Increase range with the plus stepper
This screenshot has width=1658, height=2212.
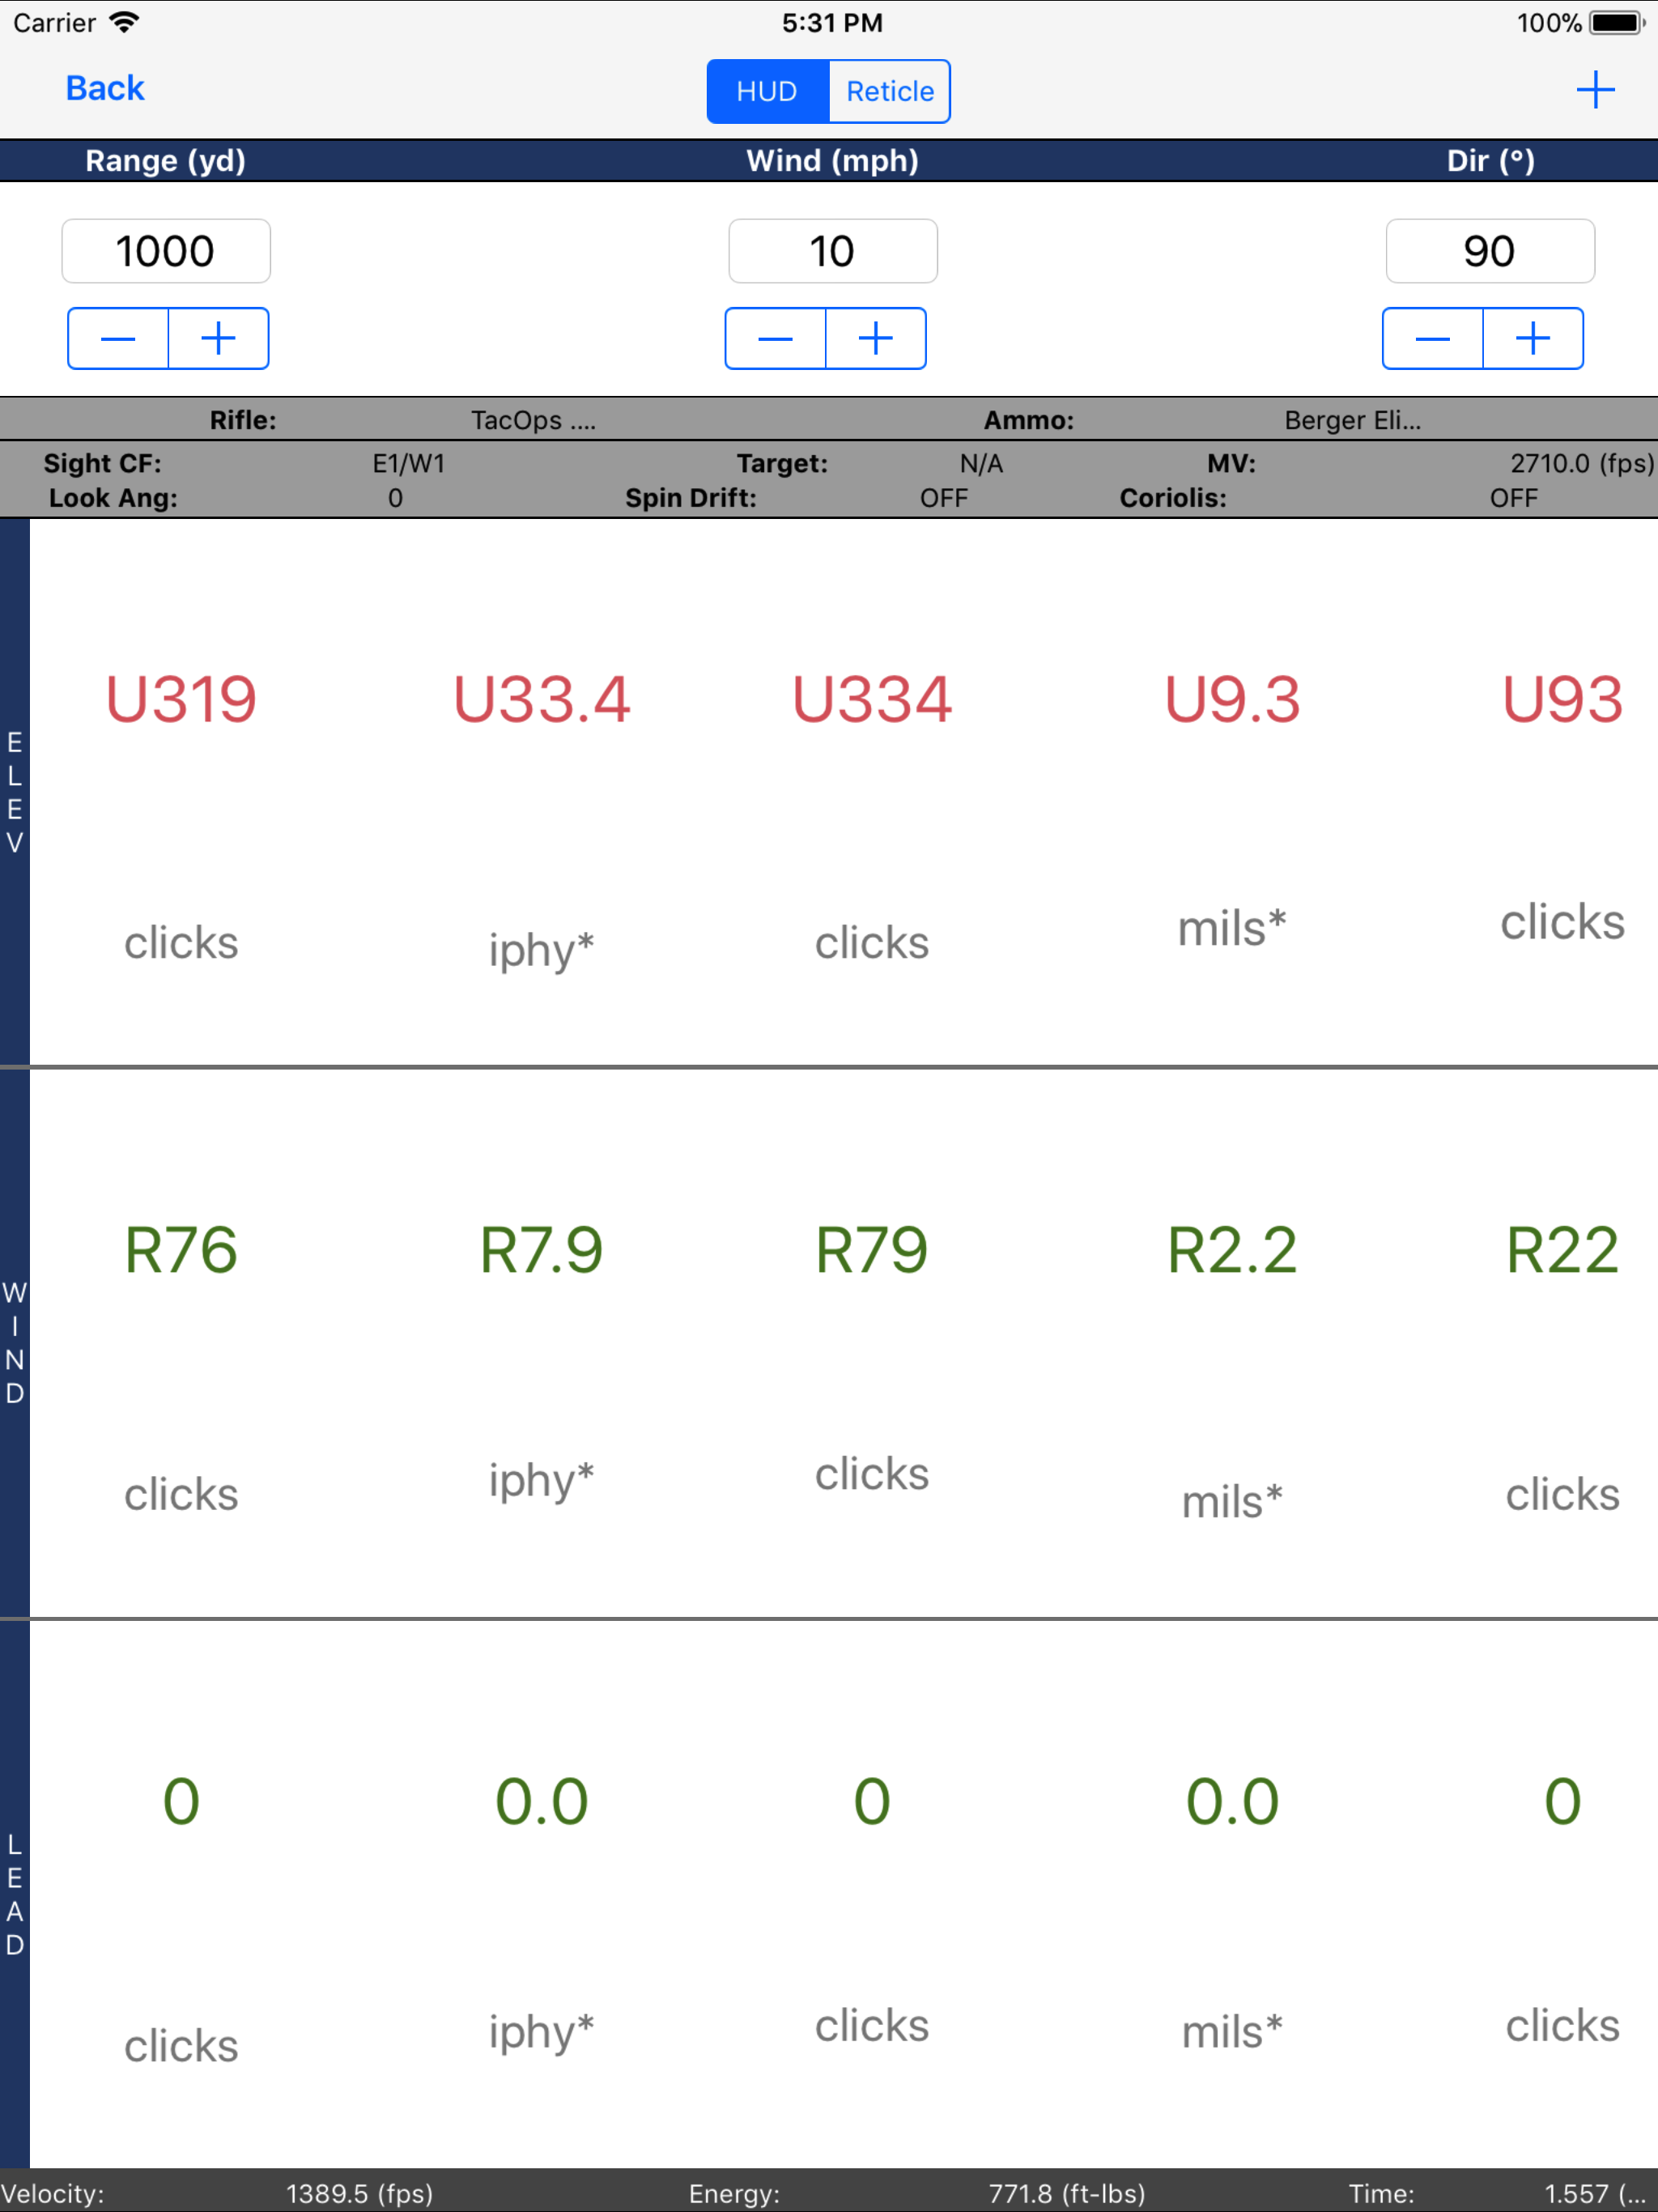click(x=218, y=339)
